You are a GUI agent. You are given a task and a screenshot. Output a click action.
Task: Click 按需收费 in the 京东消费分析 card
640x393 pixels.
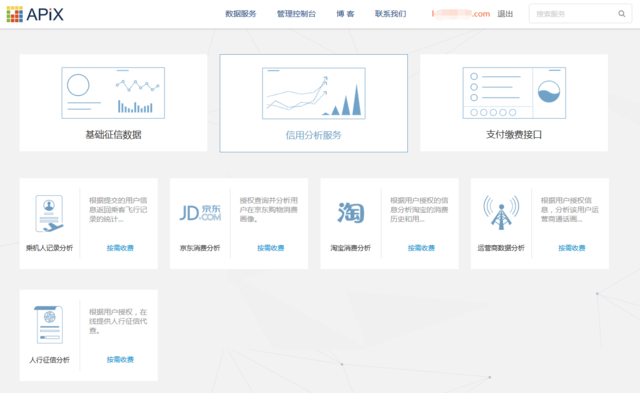(271, 248)
